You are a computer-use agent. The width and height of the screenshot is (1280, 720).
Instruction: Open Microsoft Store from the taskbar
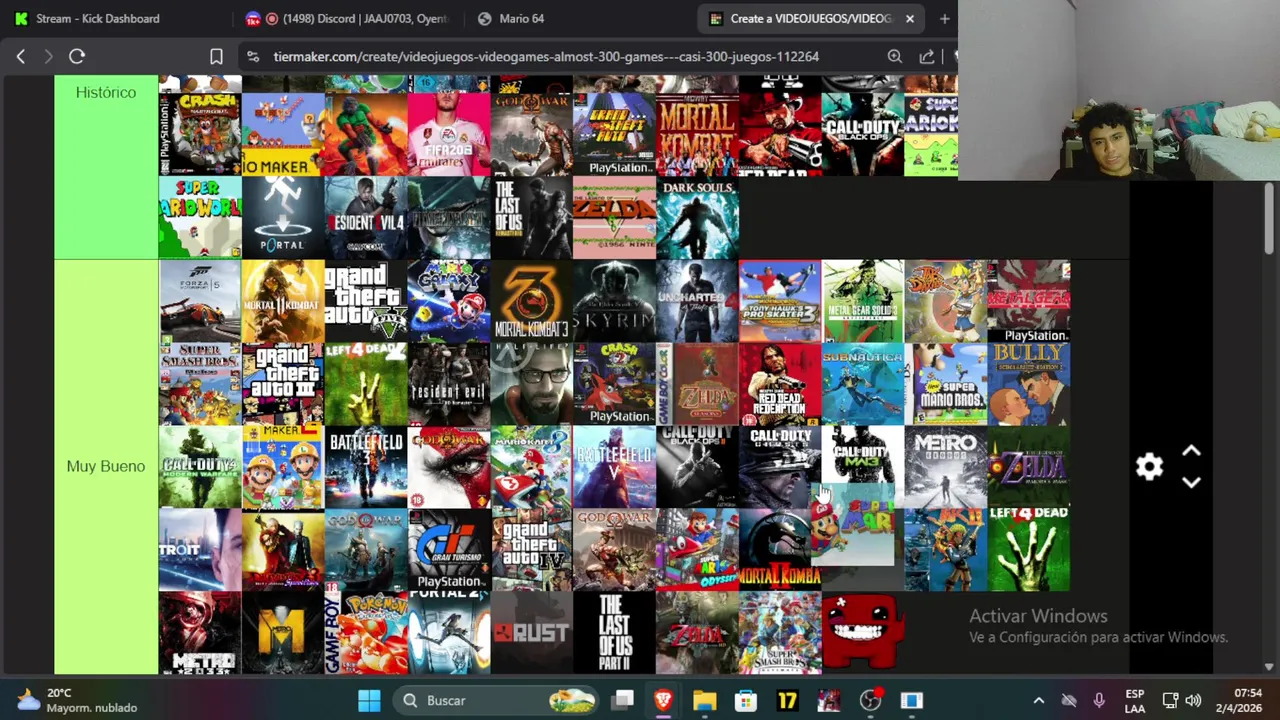pyautogui.click(x=746, y=701)
